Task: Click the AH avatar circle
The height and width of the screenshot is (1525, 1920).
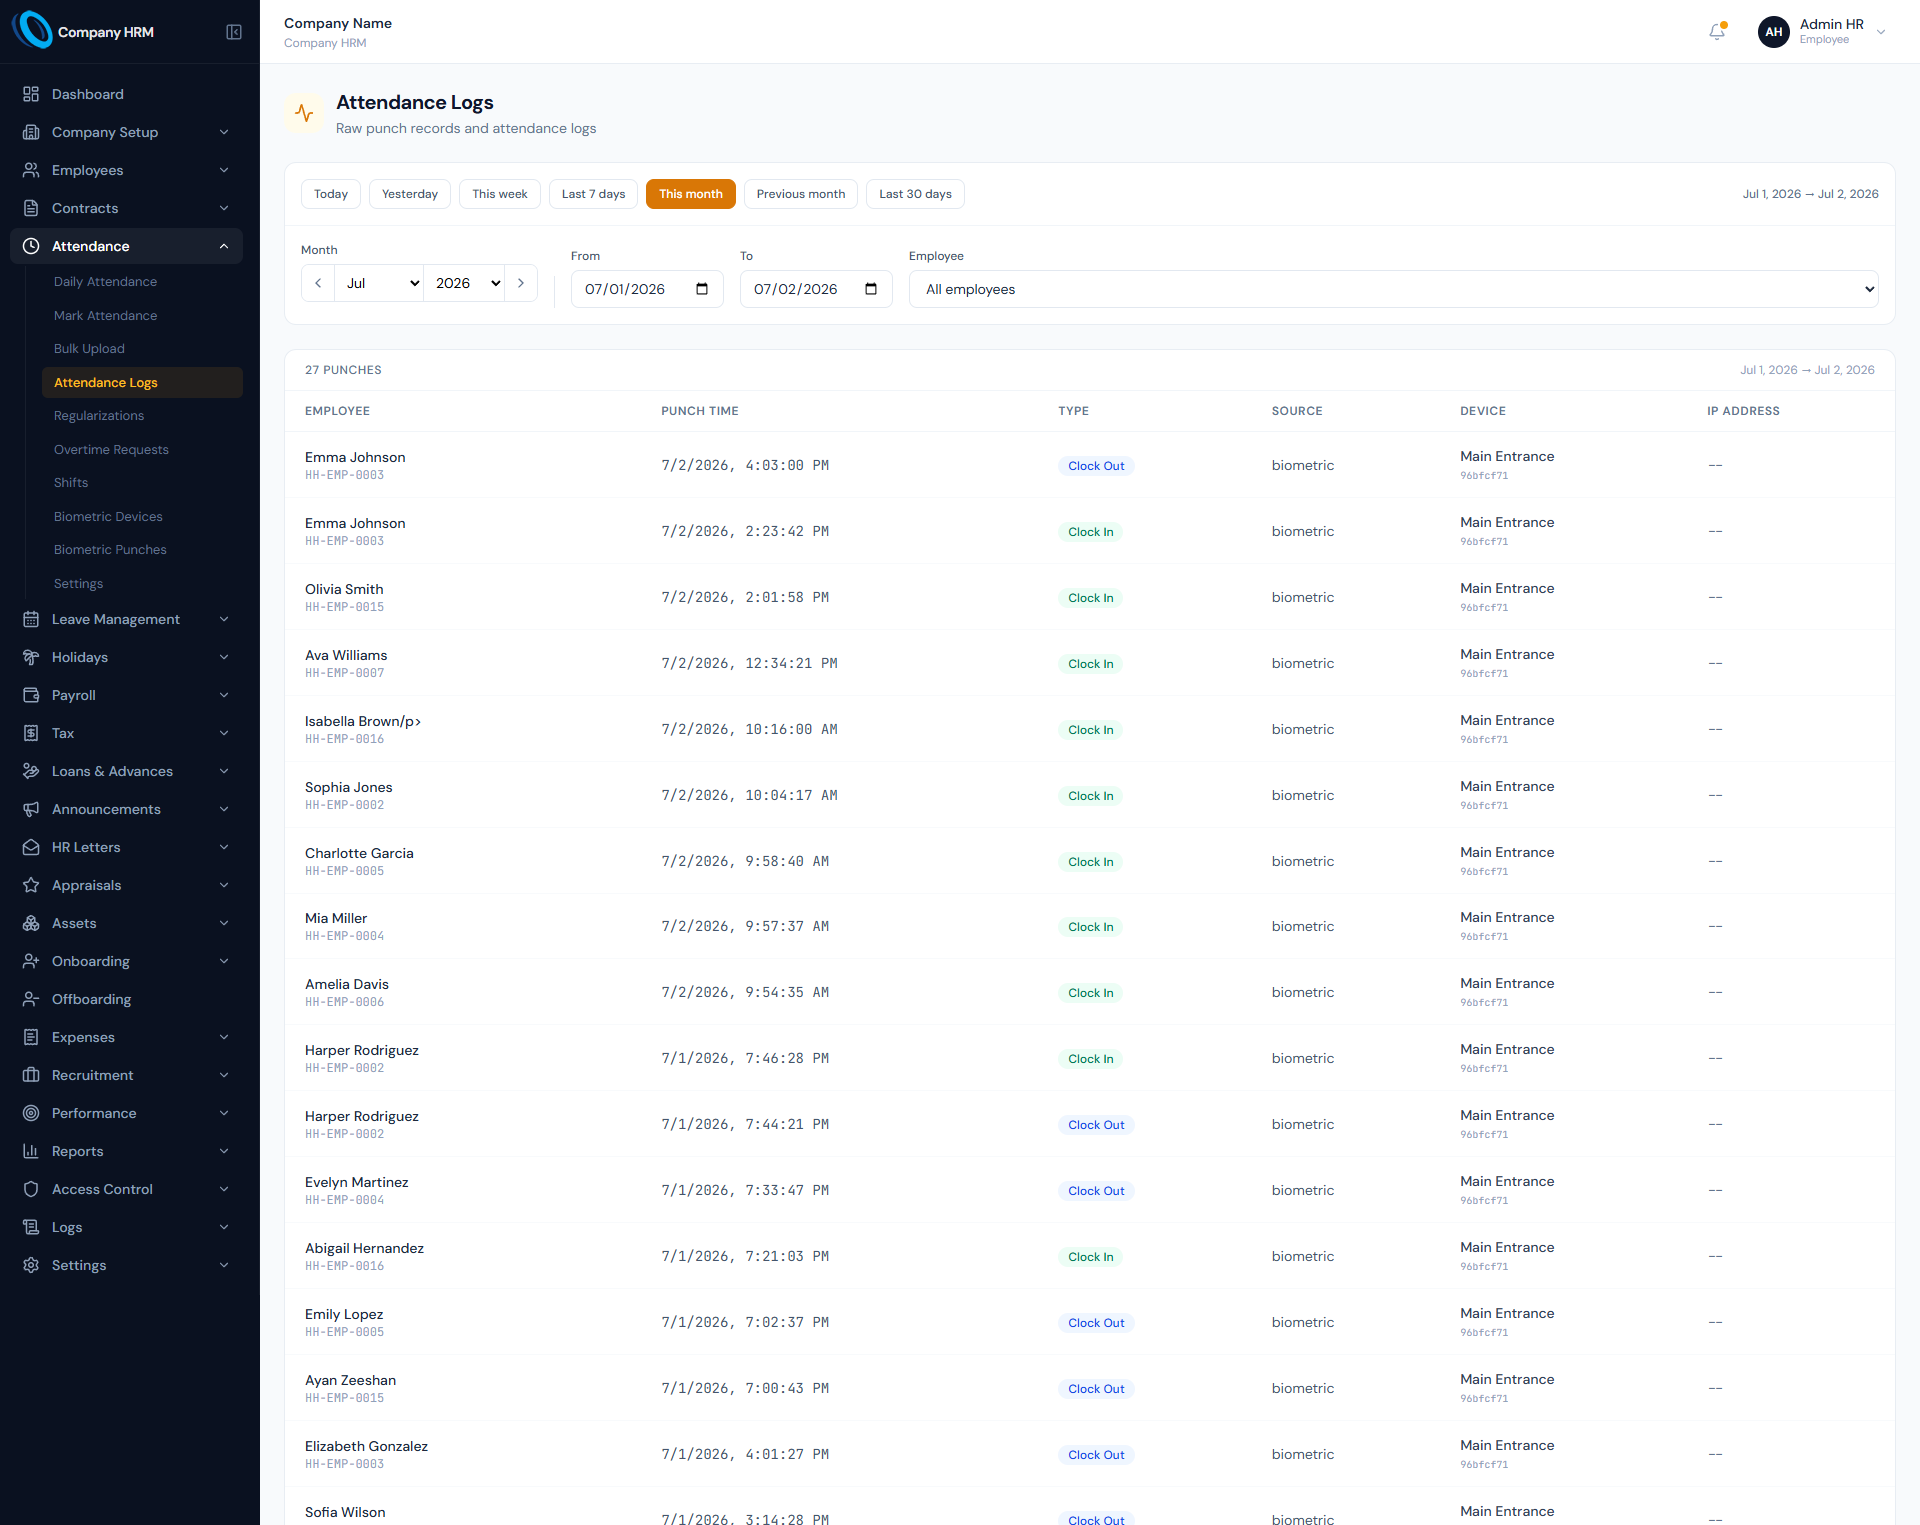Action: coord(1773,32)
